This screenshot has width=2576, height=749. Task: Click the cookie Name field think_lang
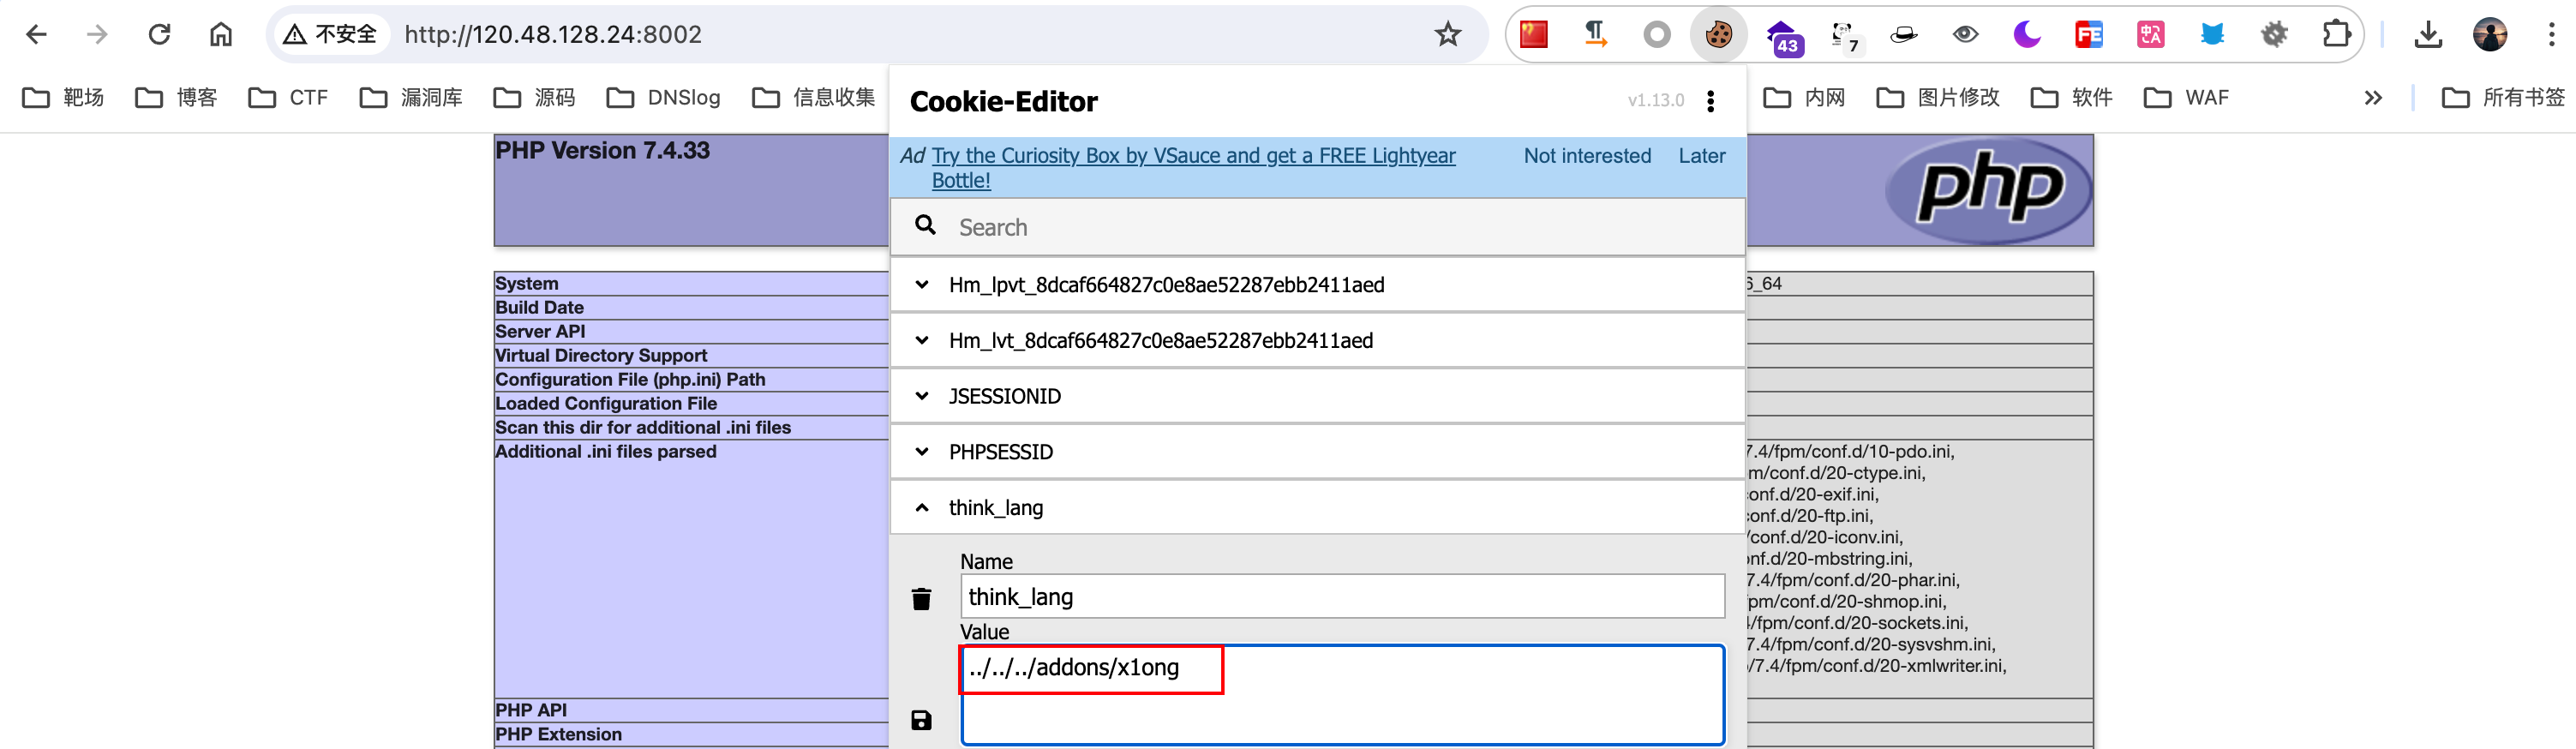(1342, 597)
